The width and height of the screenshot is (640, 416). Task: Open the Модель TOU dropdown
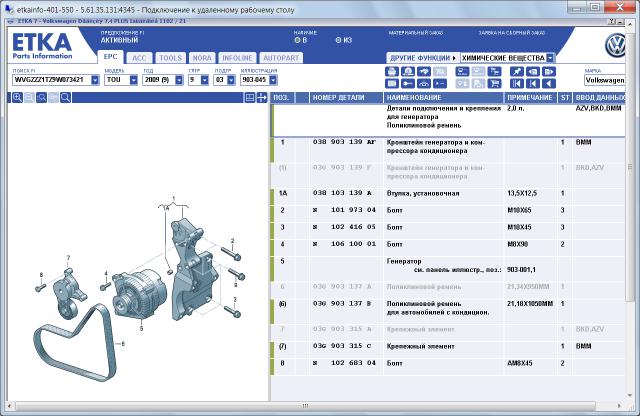tap(133, 80)
